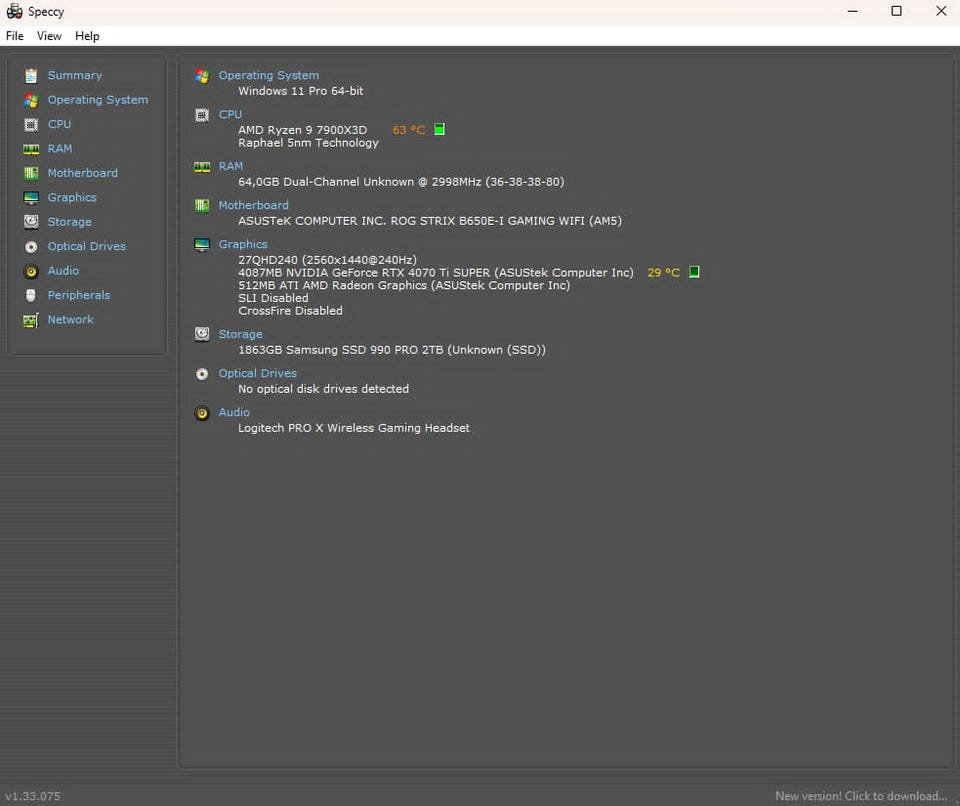This screenshot has height=806, width=960.
Task: Click the green GPU temperature indicator icon
Action: pos(694,272)
